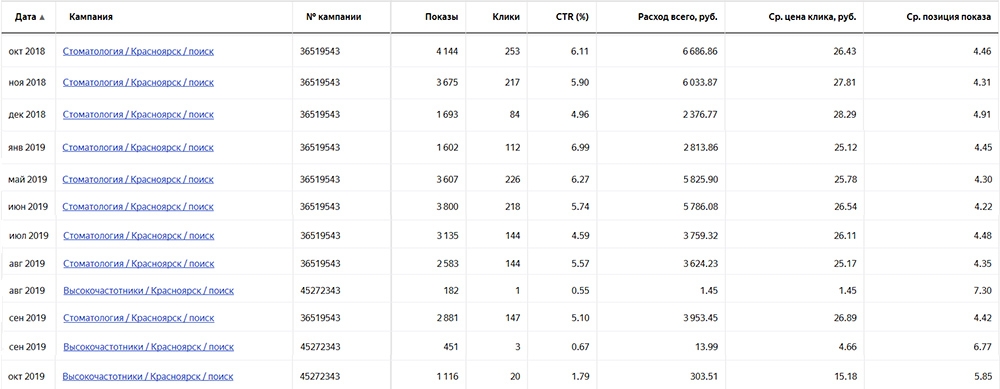The height and width of the screenshot is (389, 1000).
Task: Open Высокочастотники campaign link for сен 2019
Action: pyautogui.click(x=149, y=347)
